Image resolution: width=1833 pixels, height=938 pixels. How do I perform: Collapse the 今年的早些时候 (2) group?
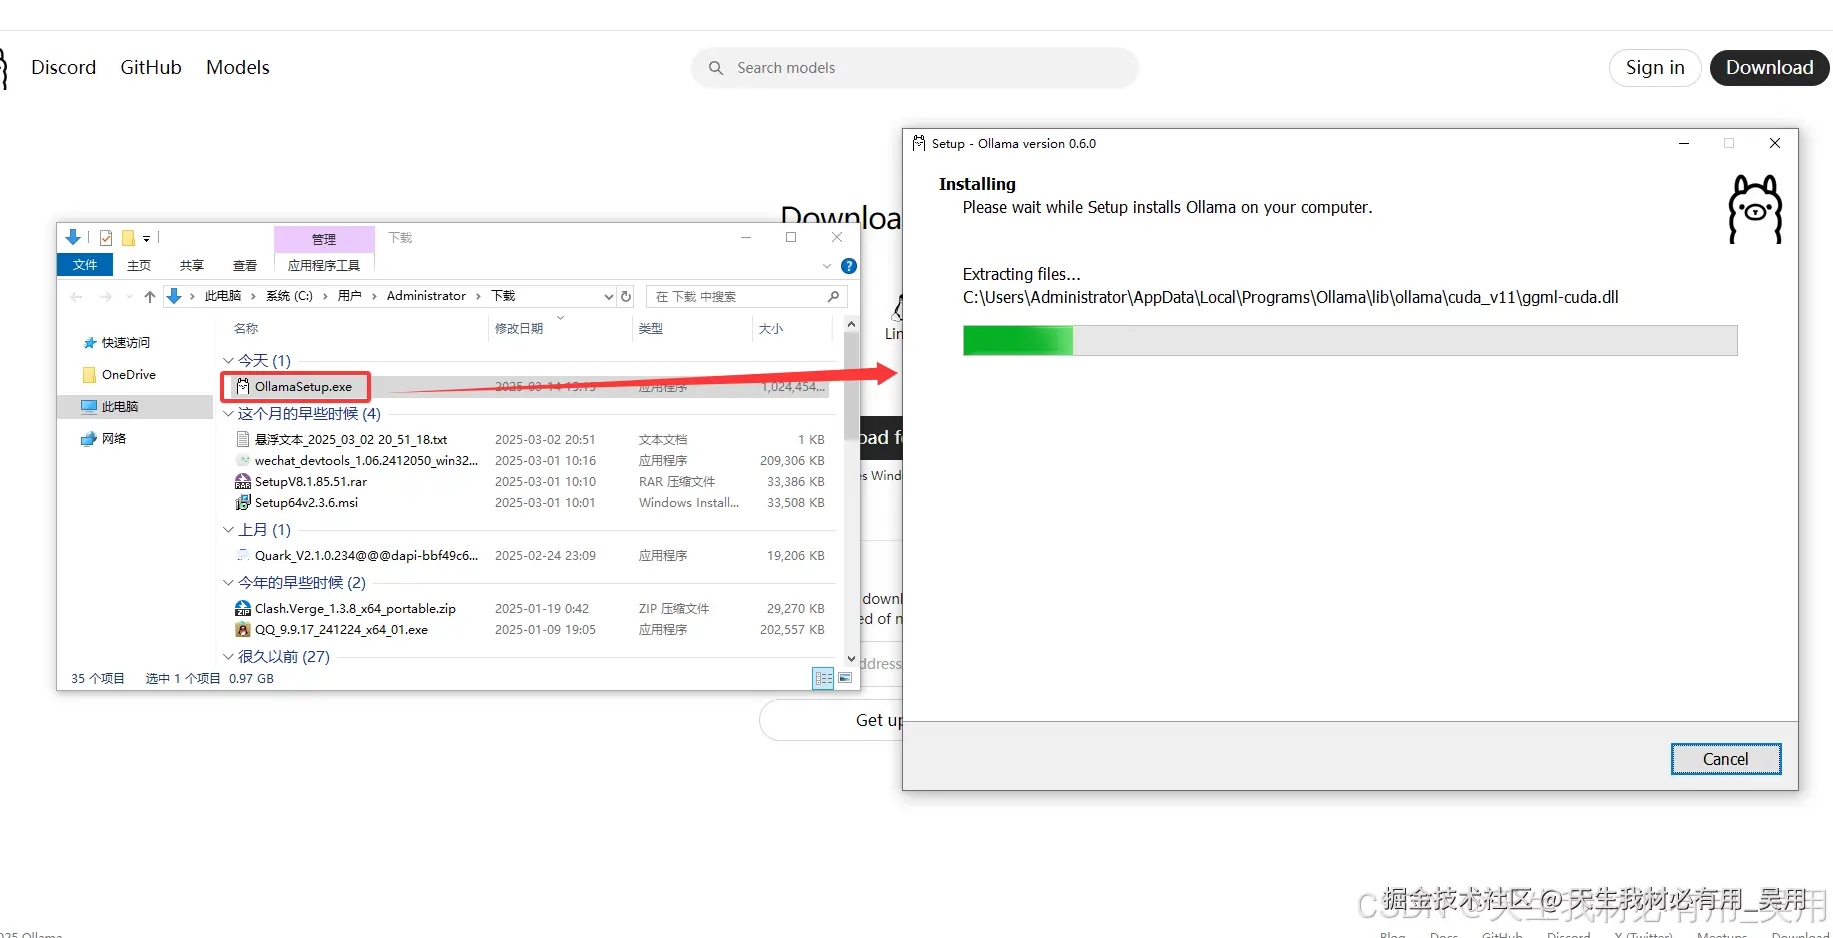point(228,582)
